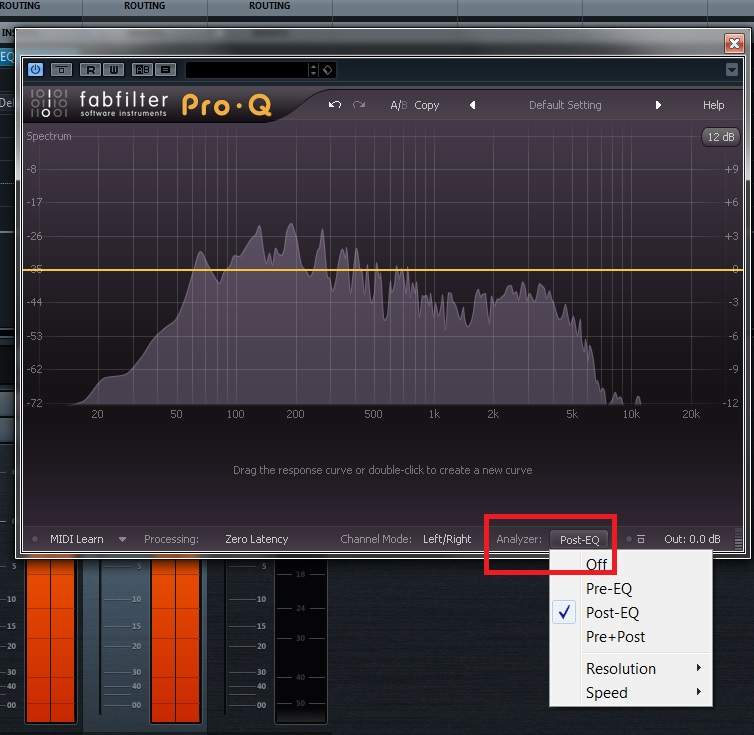
Task: Open the Help menu
Action: click(713, 105)
